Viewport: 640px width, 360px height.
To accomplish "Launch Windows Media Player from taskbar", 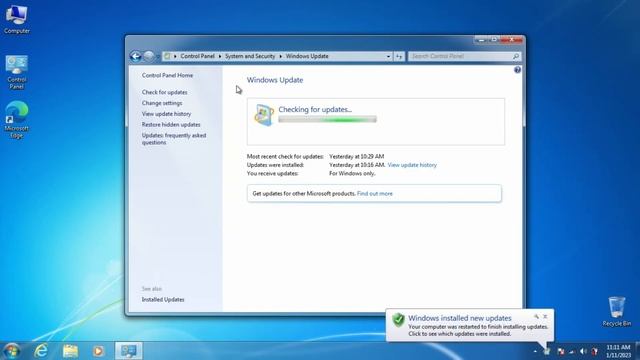I will click(x=98, y=351).
